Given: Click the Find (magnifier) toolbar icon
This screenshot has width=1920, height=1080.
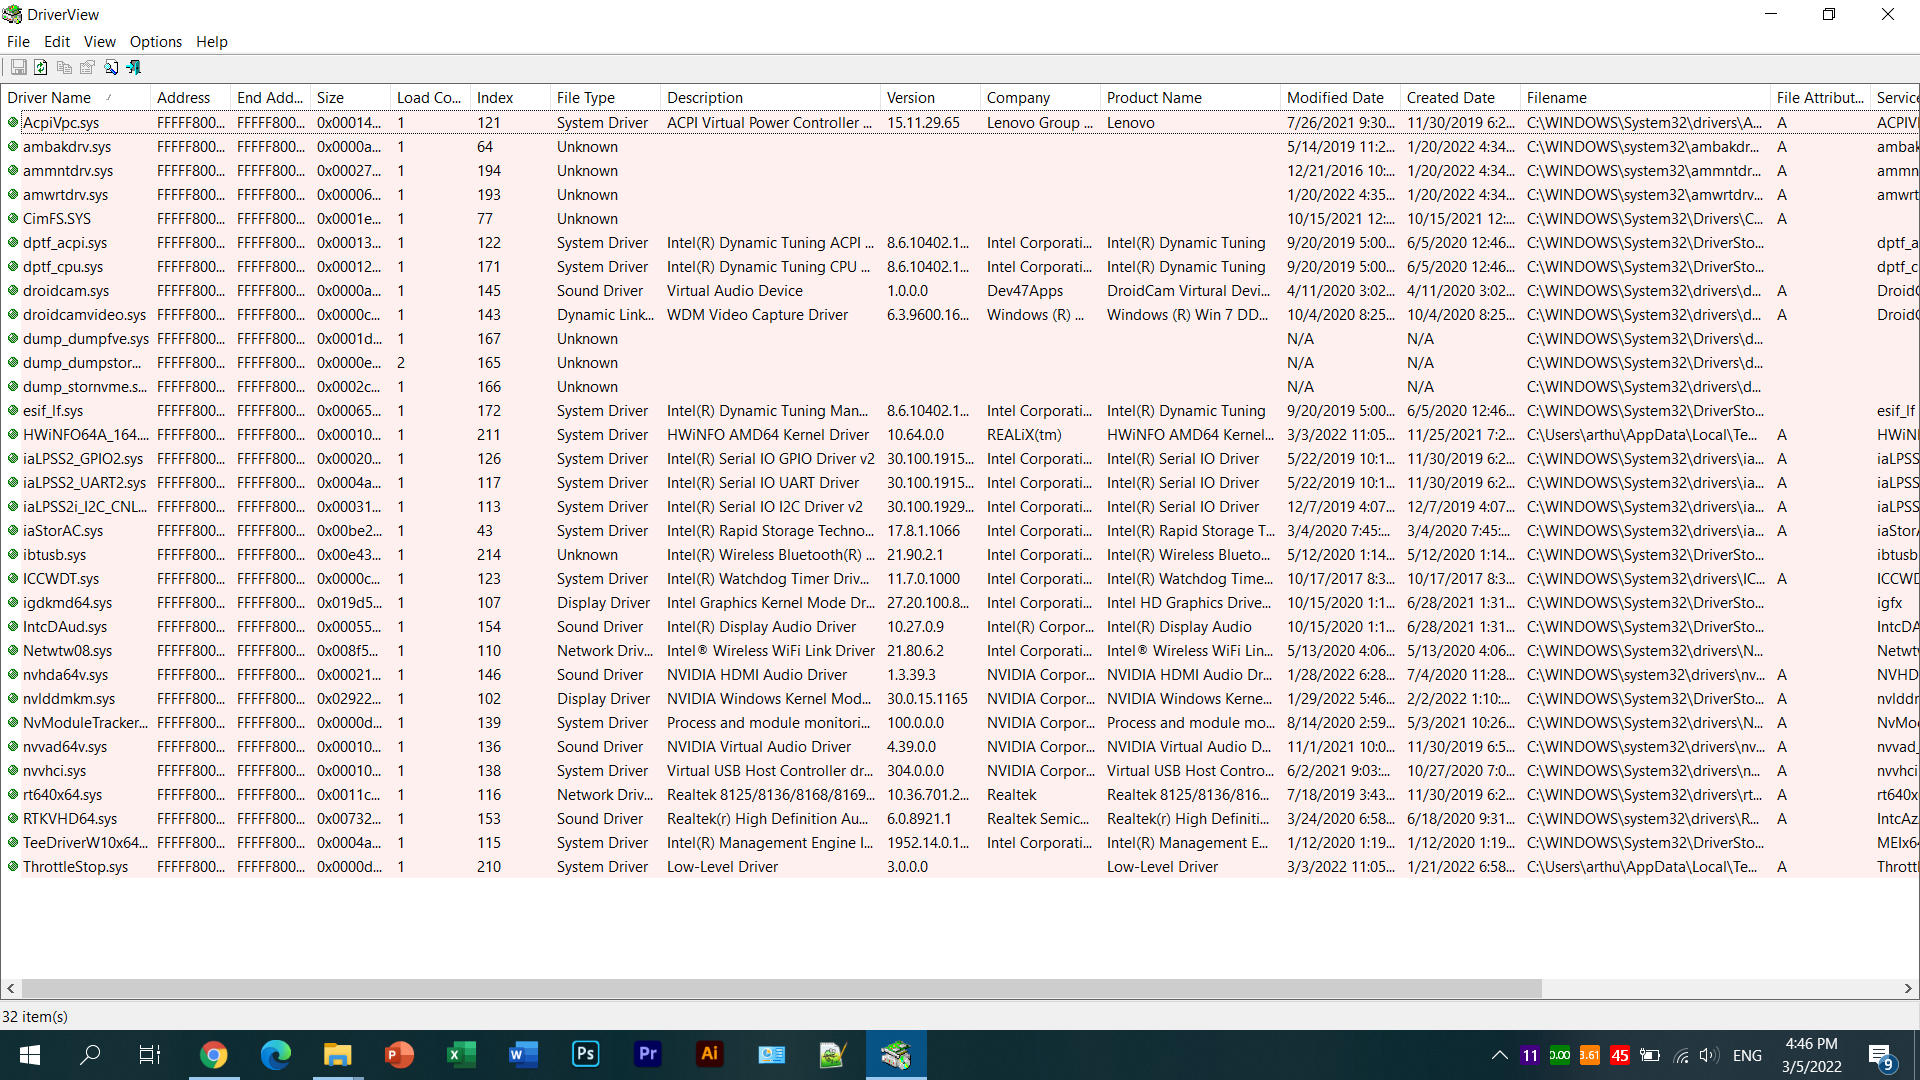Looking at the screenshot, I should click(x=111, y=67).
